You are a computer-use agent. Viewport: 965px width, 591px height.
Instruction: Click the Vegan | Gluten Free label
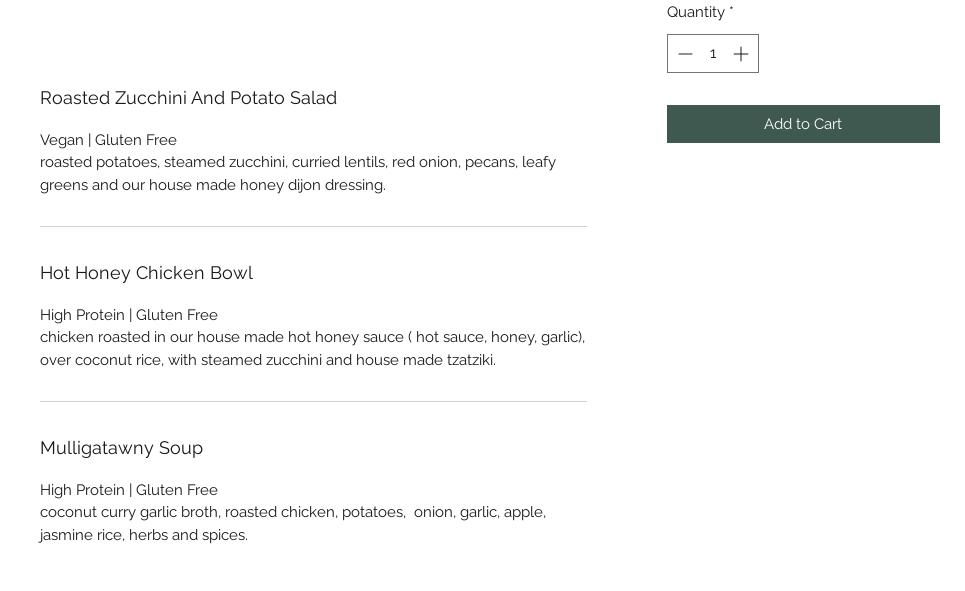(108, 140)
